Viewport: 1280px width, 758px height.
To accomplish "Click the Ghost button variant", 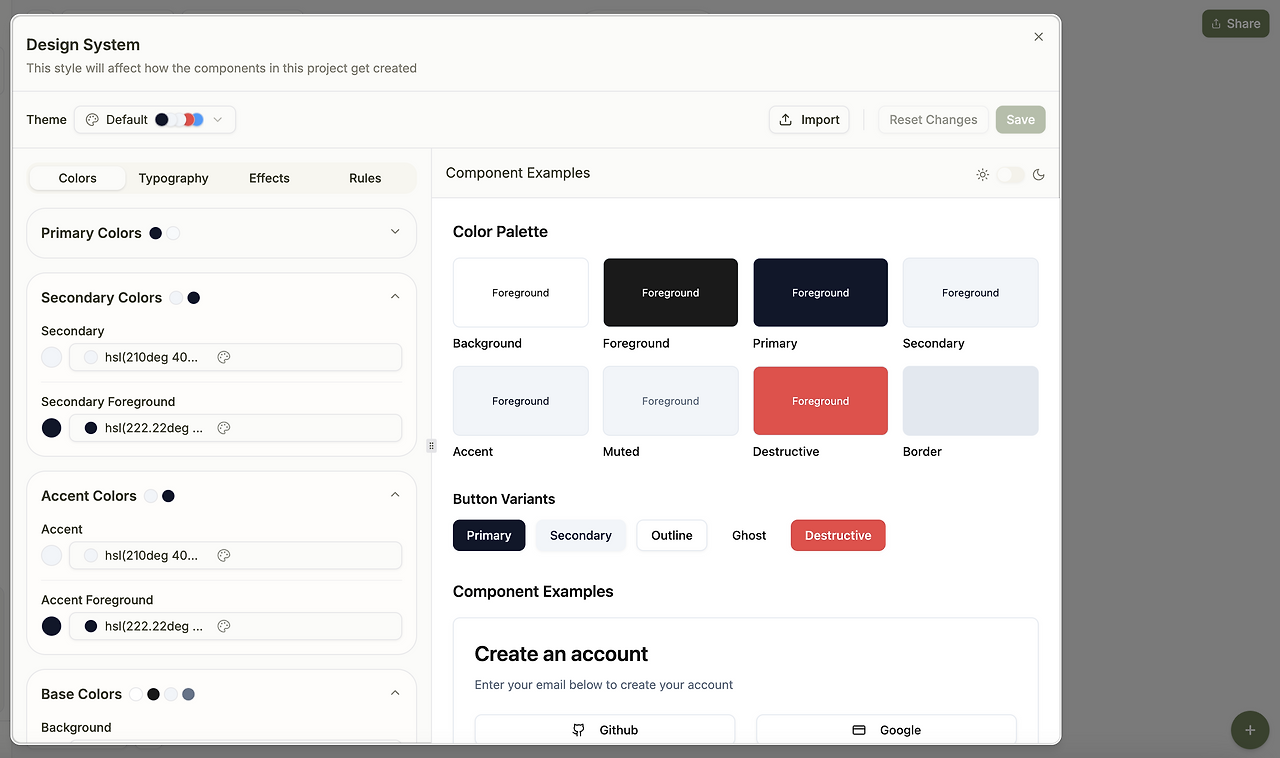I will pyautogui.click(x=749, y=535).
